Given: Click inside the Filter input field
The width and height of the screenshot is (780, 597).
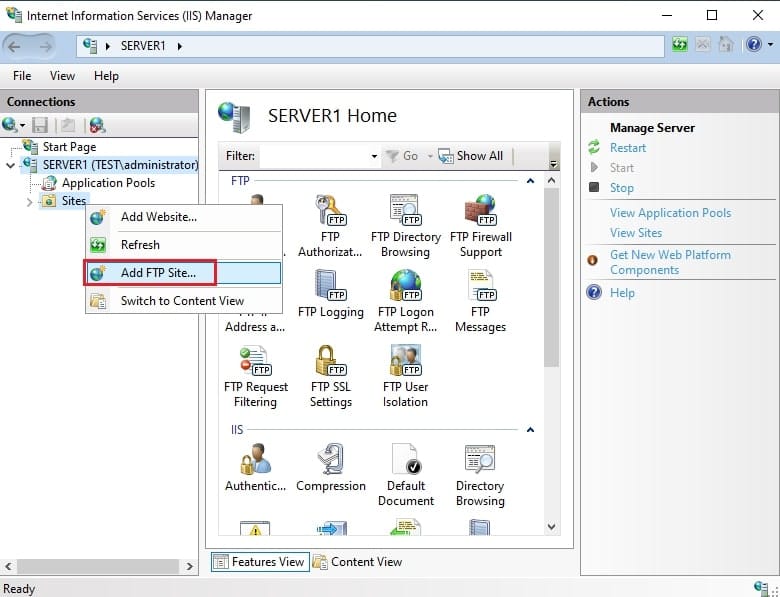Looking at the screenshot, I should pos(315,156).
